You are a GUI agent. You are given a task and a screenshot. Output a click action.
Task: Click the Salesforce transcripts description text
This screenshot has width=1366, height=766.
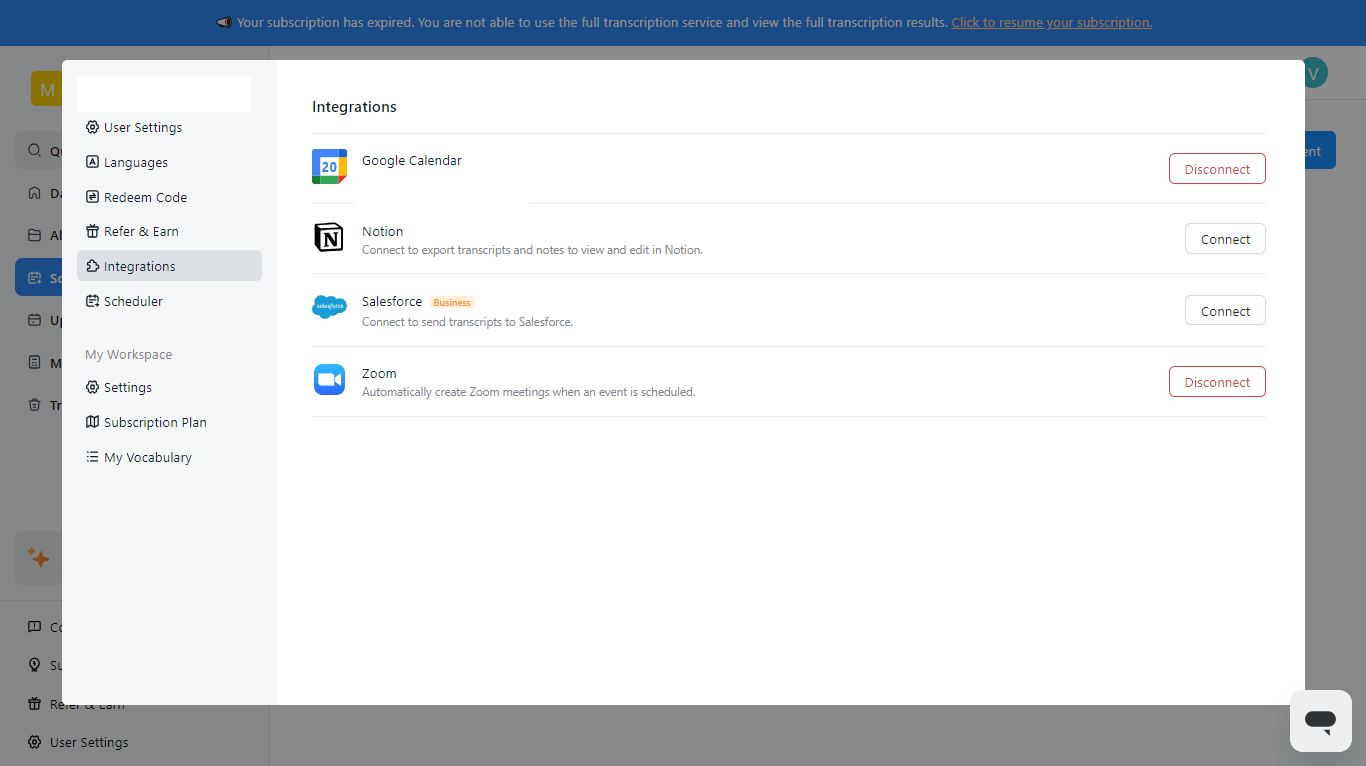coord(467,322)
